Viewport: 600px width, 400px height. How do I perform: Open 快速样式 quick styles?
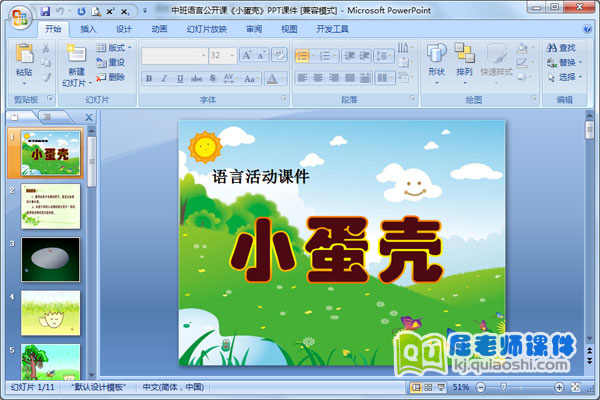496,64
